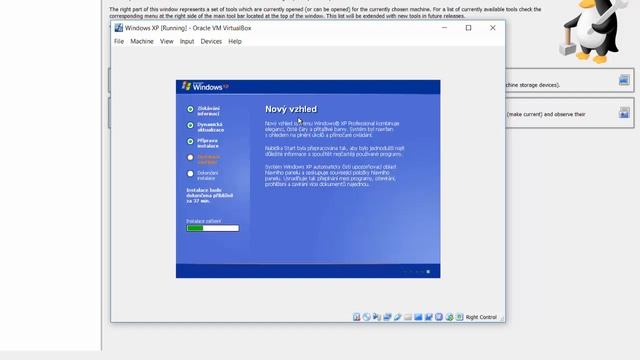This screenshot has width=640, height=360.
Task: Click the green installation progress bar
Action: (213, 228)
